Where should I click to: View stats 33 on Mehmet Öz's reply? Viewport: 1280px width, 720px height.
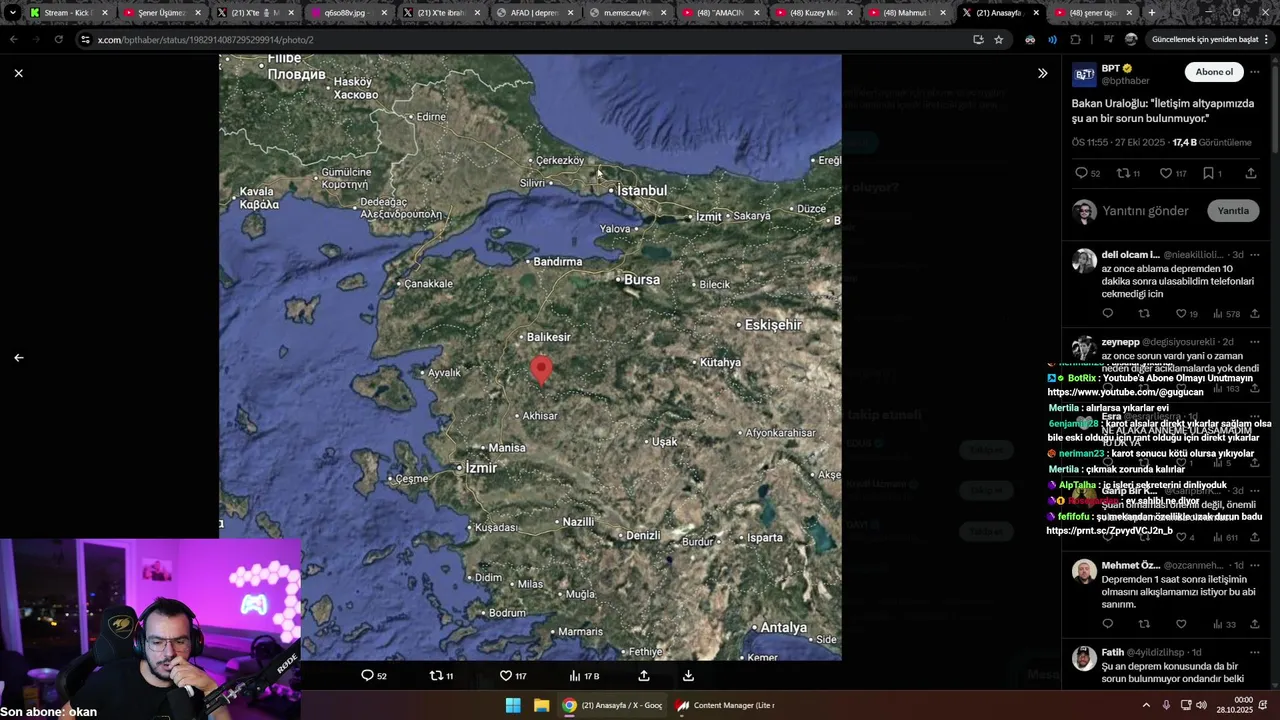1224,624
